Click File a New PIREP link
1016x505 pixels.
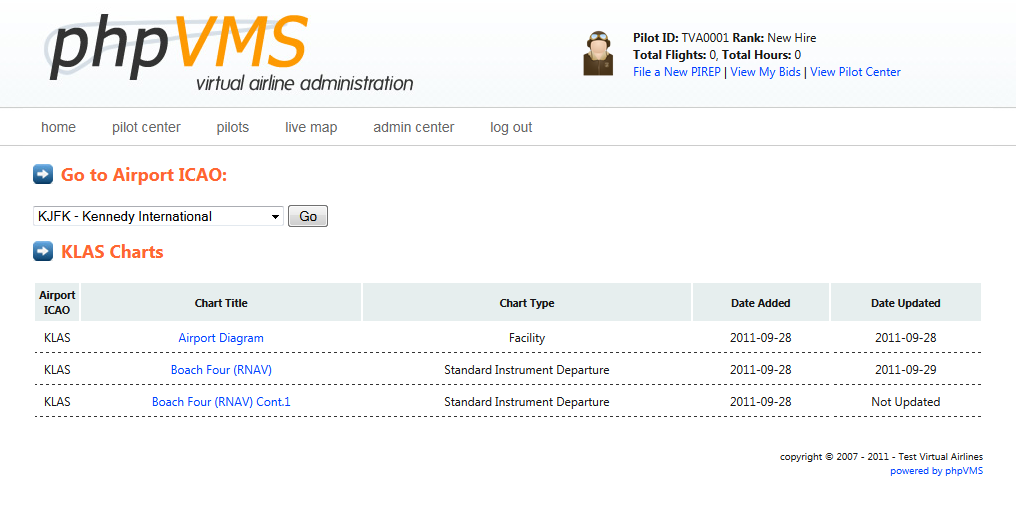(x=676, y=72)
